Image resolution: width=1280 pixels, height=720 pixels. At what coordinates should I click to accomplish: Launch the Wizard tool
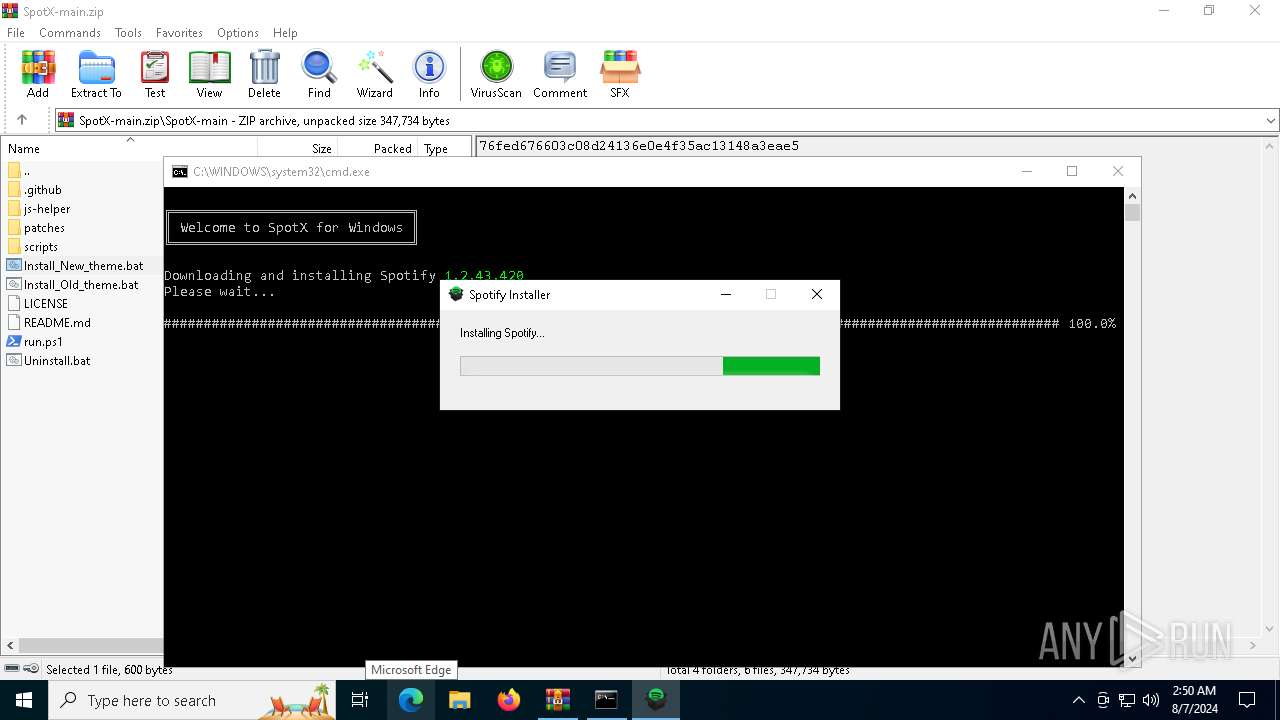tap(375, 75)
